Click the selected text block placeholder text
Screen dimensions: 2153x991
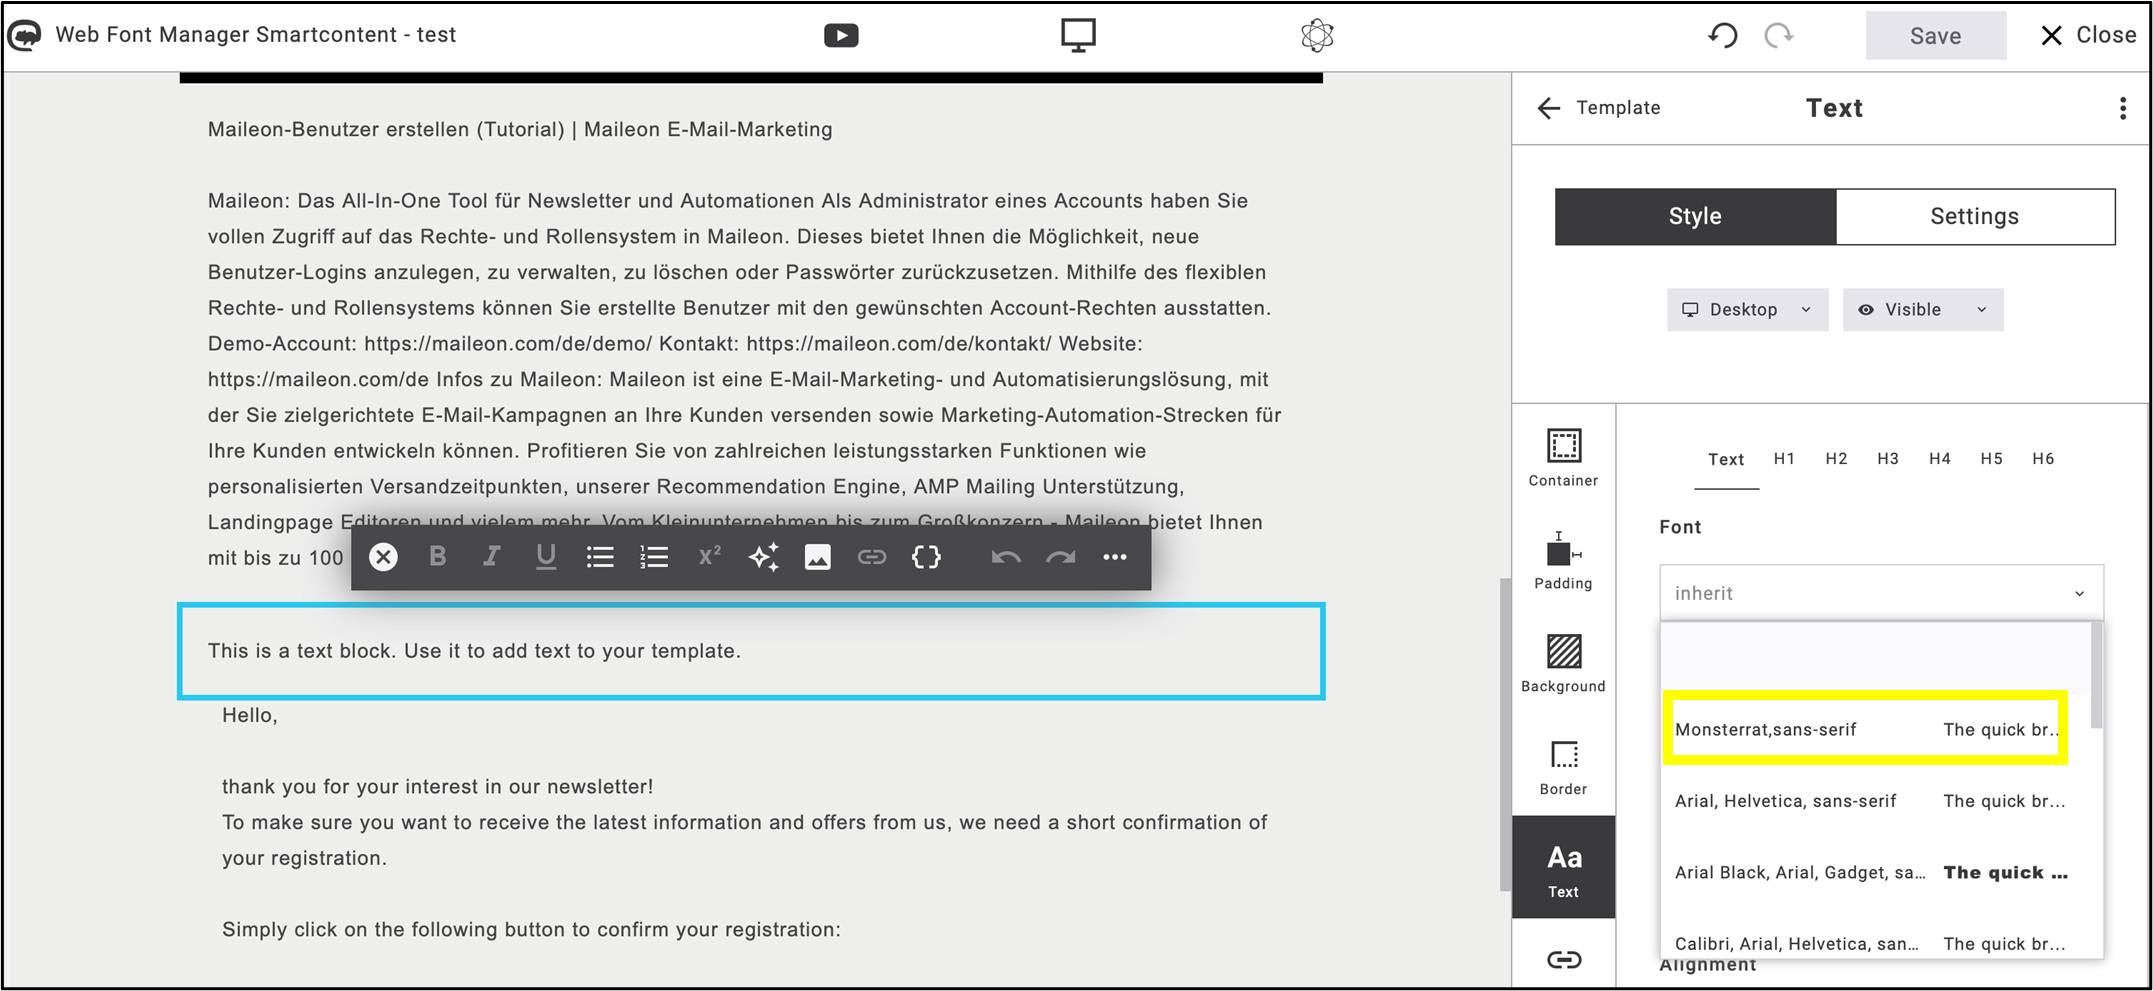pyautogui.click(x=474, y=651)
